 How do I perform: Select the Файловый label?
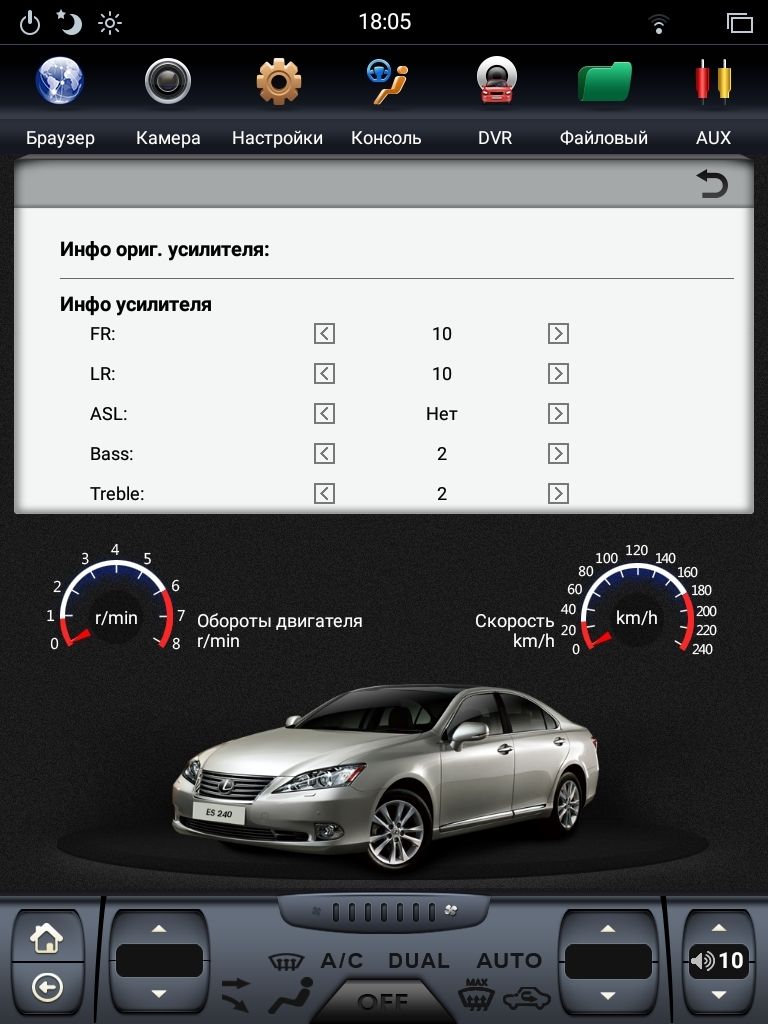(603, 138)
